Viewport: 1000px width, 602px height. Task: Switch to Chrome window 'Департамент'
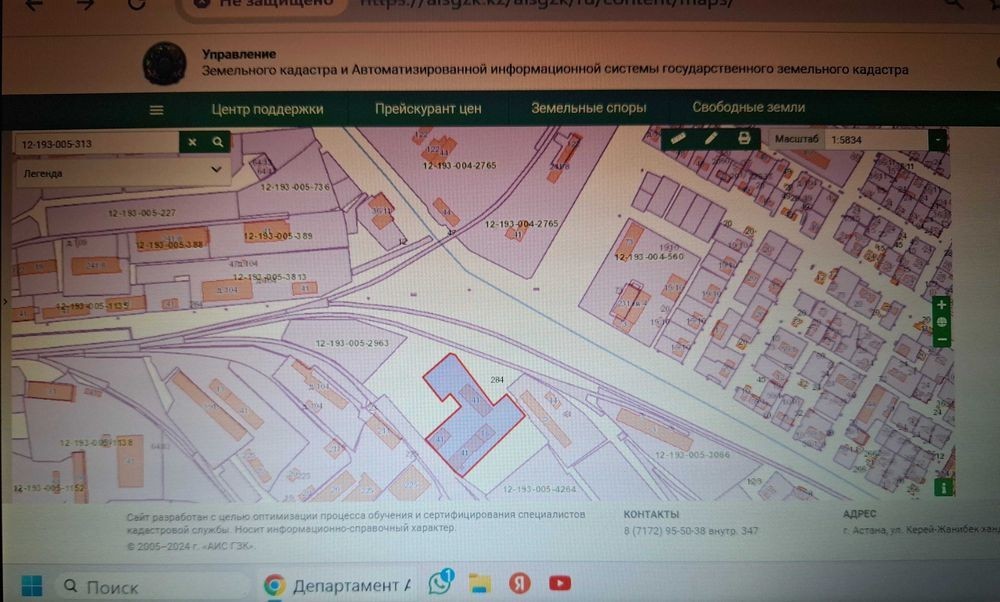click(x=338, y=585)
